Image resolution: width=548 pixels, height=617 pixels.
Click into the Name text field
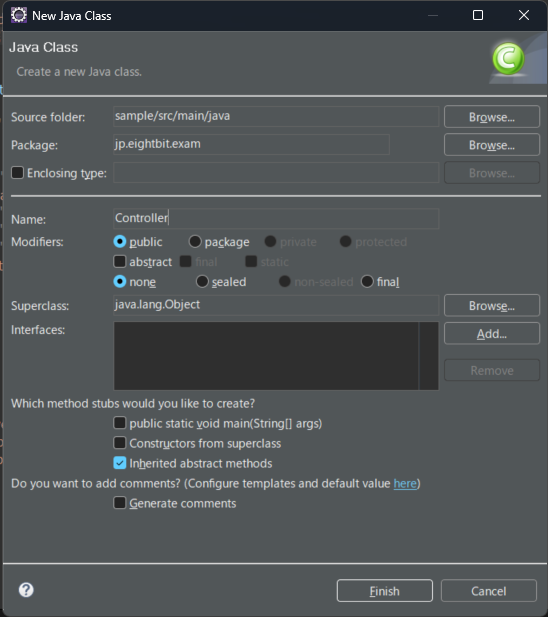[276, 218]
